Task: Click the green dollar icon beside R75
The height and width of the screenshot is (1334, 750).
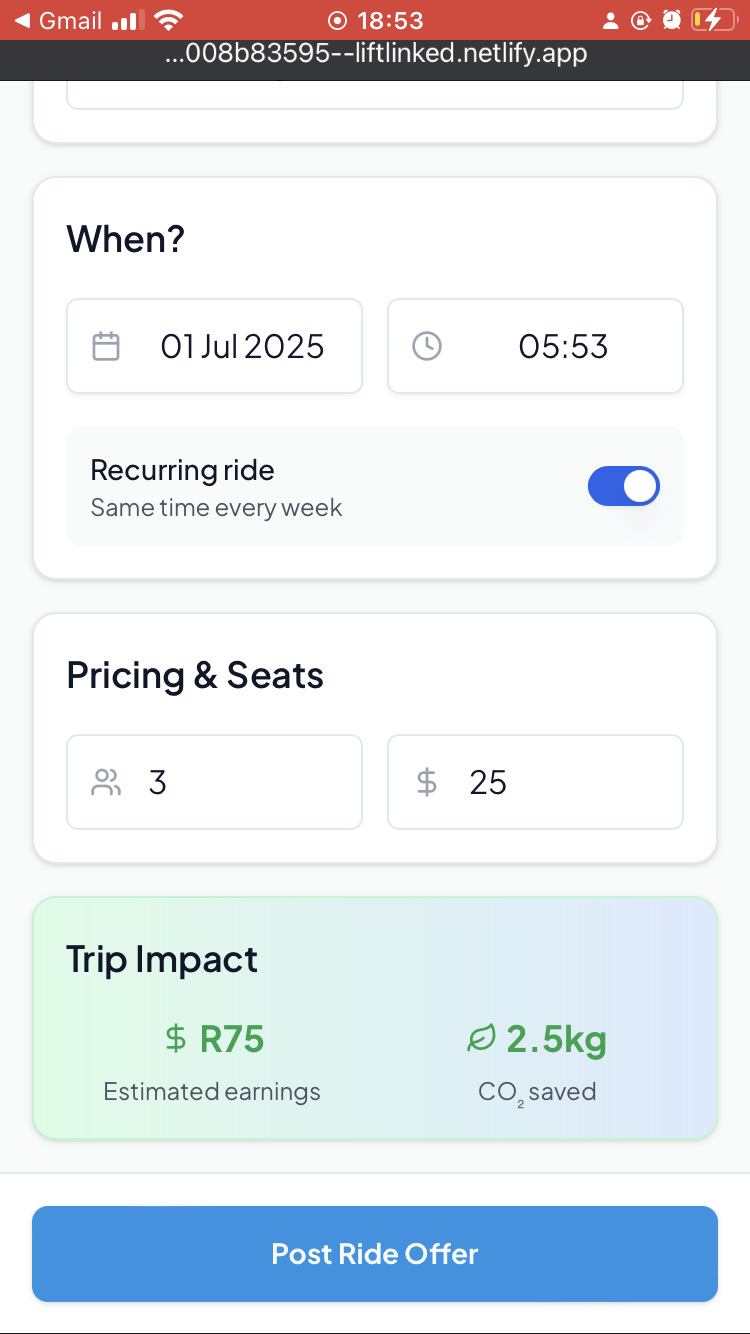Action: 176,1040
